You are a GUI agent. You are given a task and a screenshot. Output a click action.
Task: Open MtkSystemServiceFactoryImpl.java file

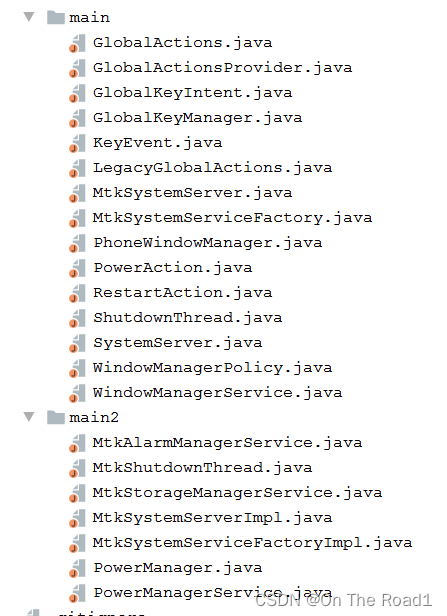pos(253,543)
